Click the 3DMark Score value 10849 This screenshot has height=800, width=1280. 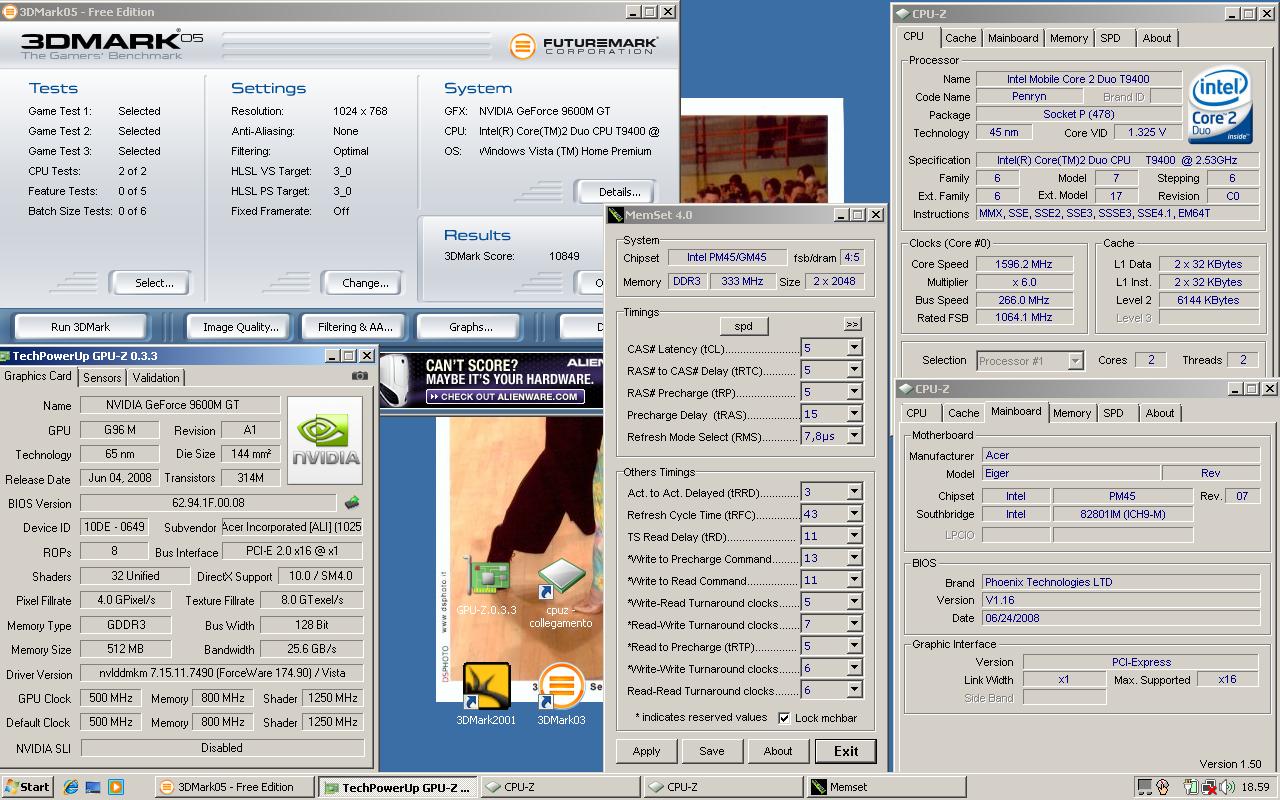(564, 256)
